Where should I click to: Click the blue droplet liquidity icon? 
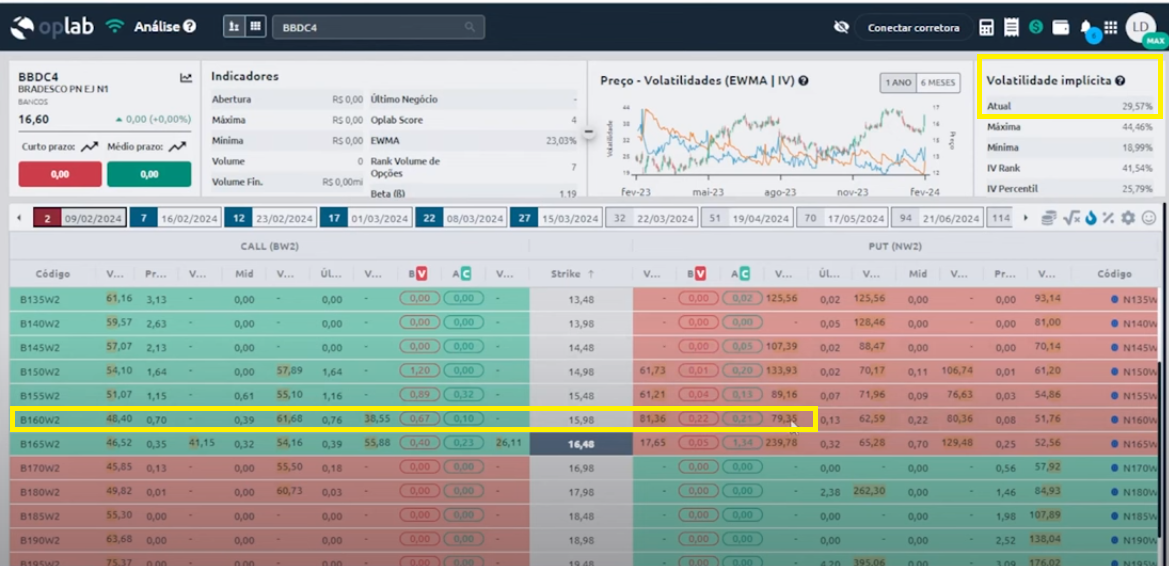[1090, 218]
